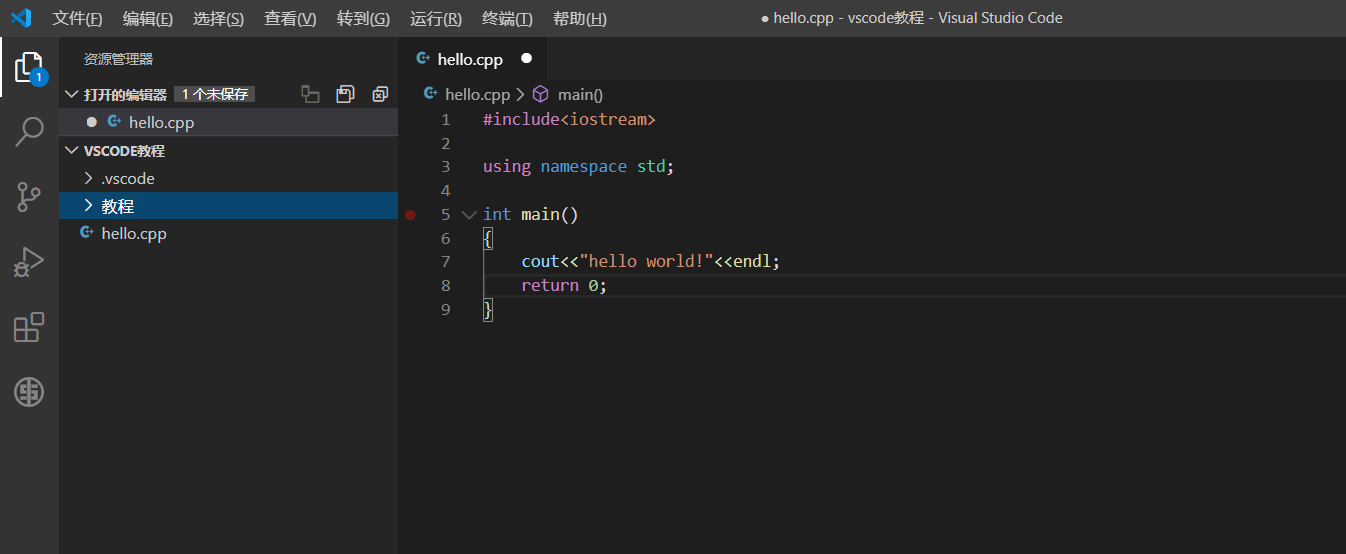Screen dimensions: 1346x554
Task: Click on #include<iostream> code line
Action: [569, 119]
